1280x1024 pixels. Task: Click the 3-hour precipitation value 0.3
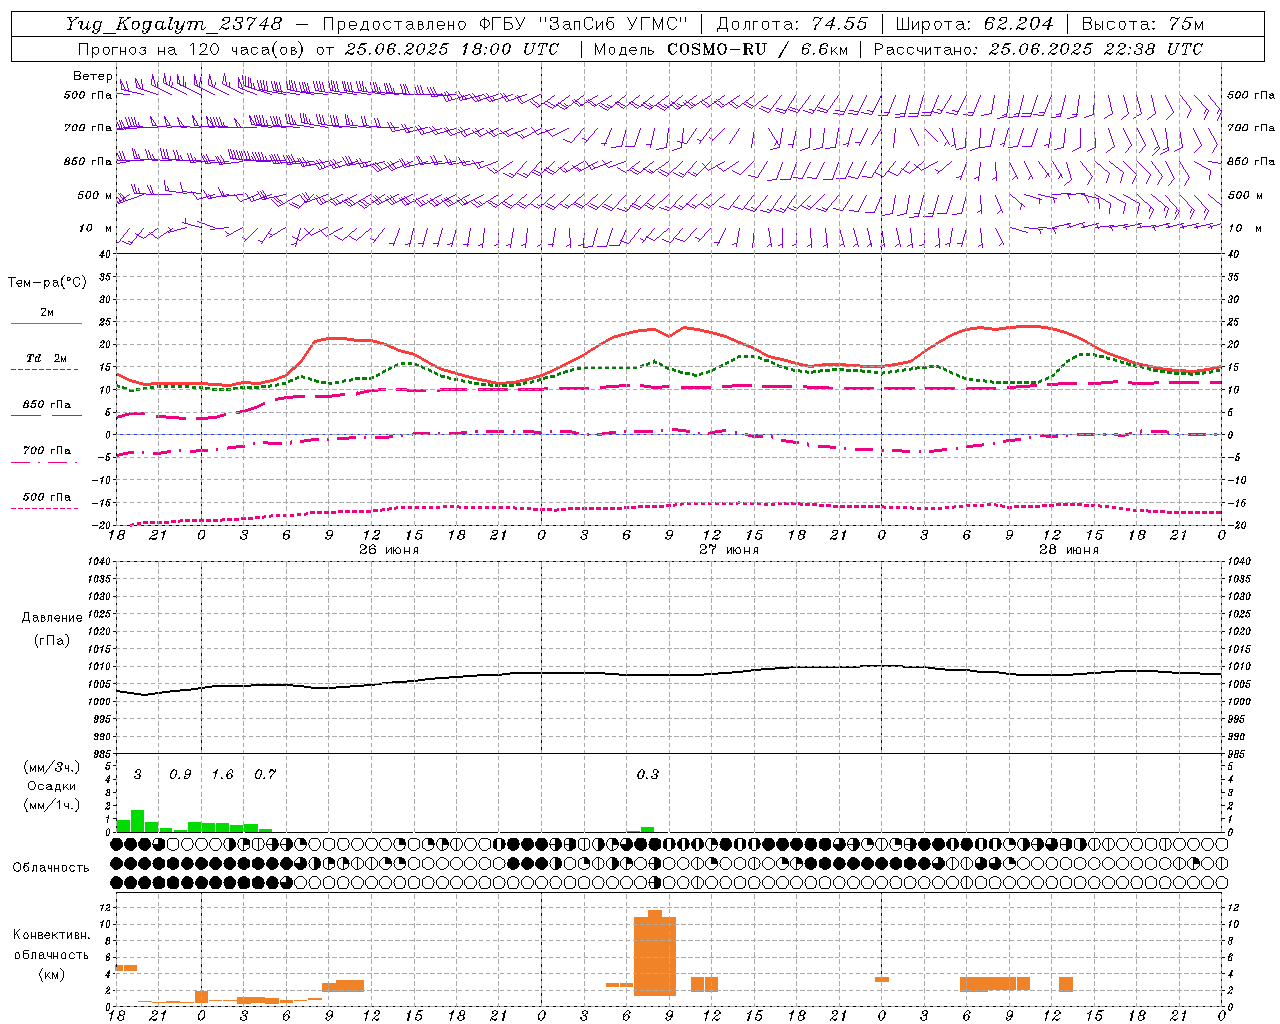(x=648, y=775)
